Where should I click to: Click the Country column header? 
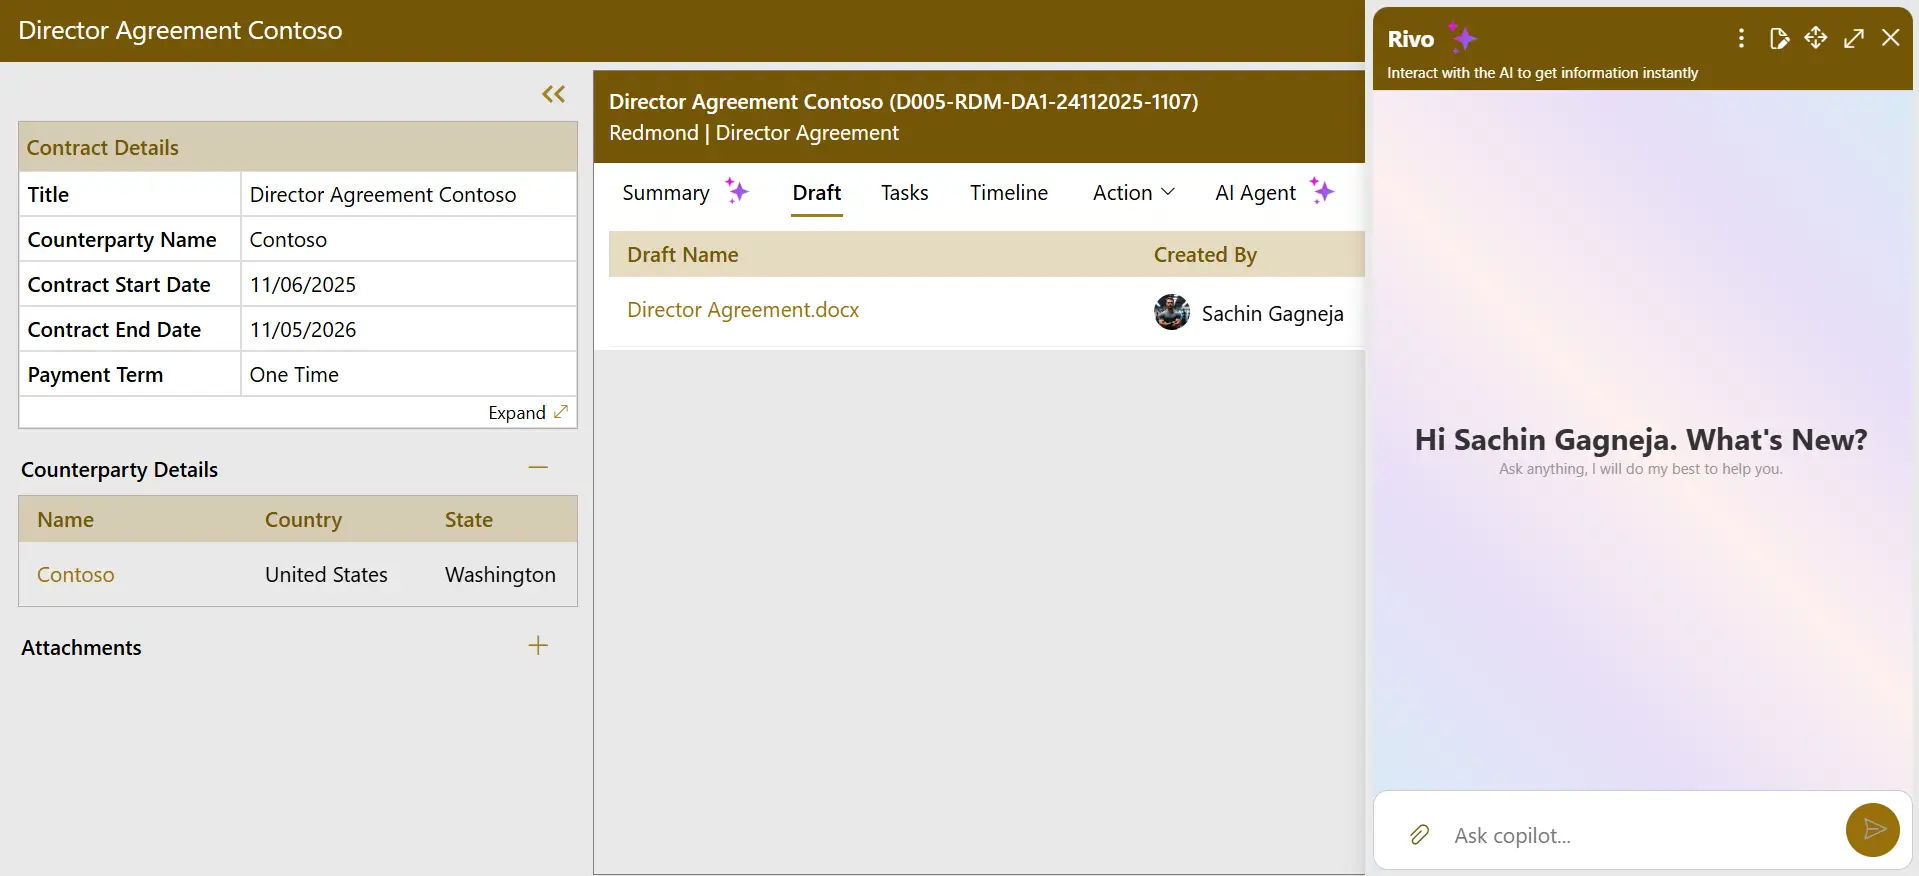pos(303,520)
